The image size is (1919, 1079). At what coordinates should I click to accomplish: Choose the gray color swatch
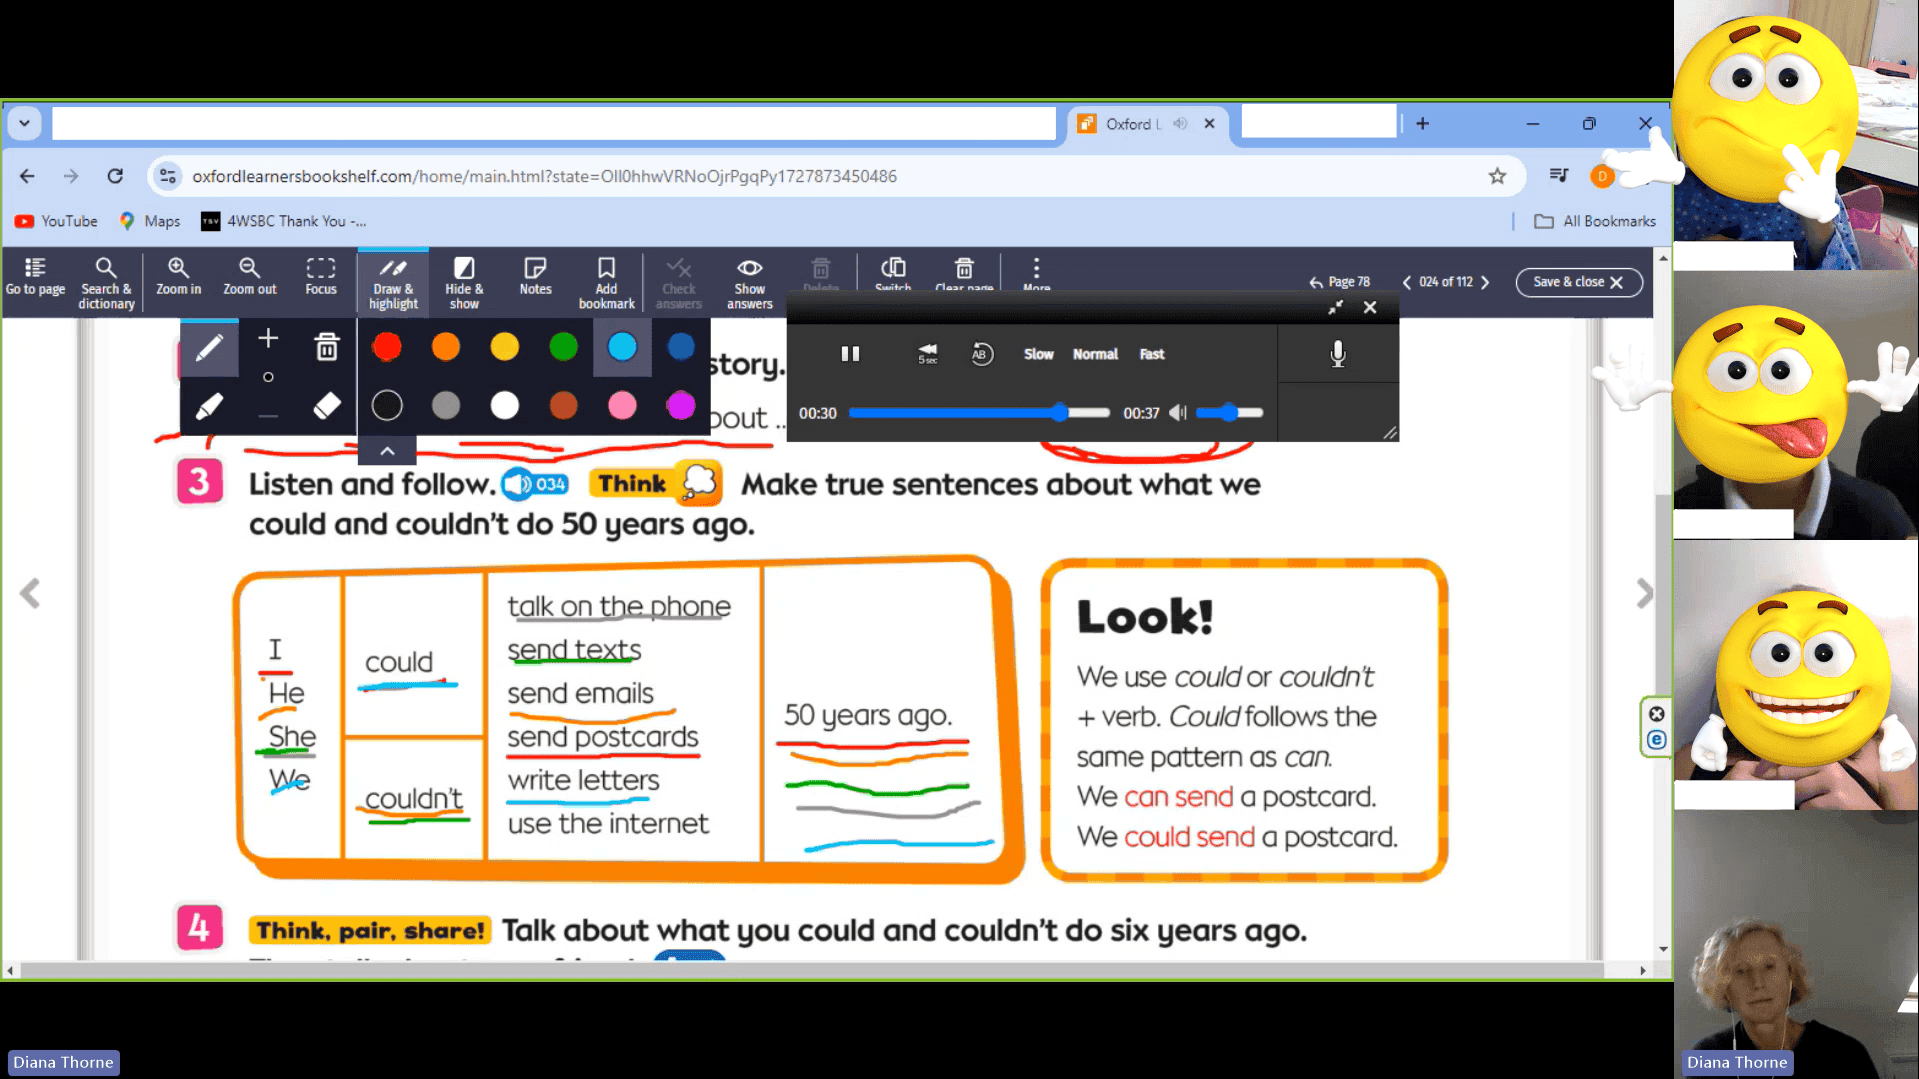(x=446, y=405)
